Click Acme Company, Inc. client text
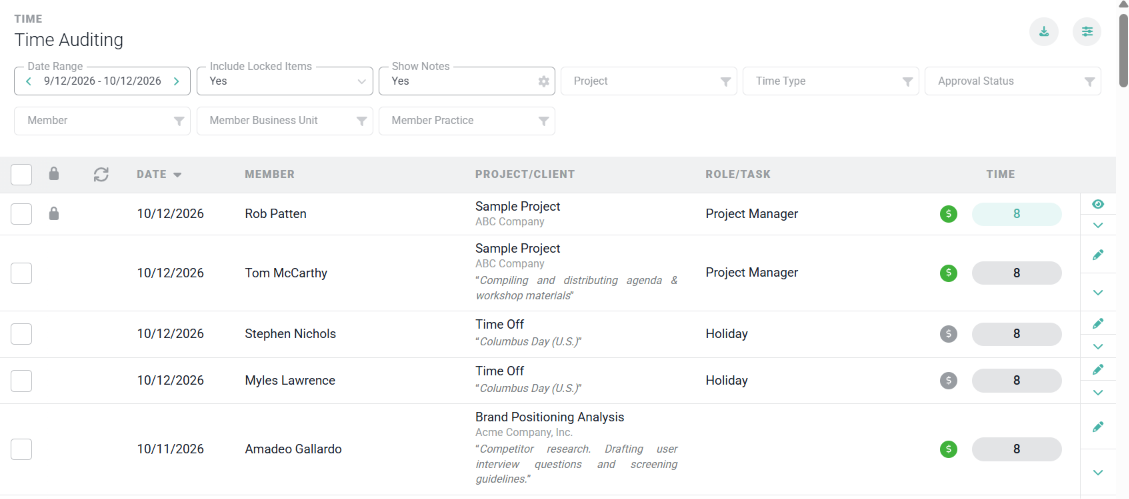 pyautogui.click(x=523, y=433)
